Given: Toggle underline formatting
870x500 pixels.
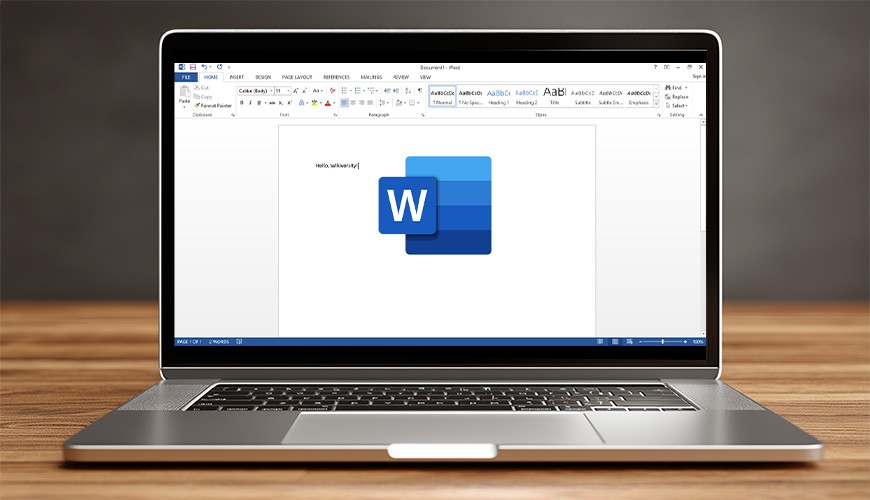Looking at the screenshot, I should point(259,103).
